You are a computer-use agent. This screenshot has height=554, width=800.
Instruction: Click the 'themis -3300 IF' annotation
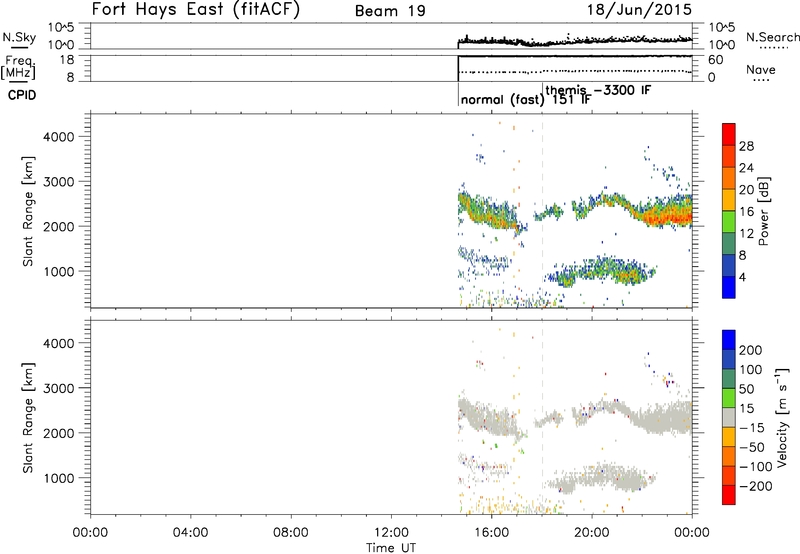coord(598,90)
